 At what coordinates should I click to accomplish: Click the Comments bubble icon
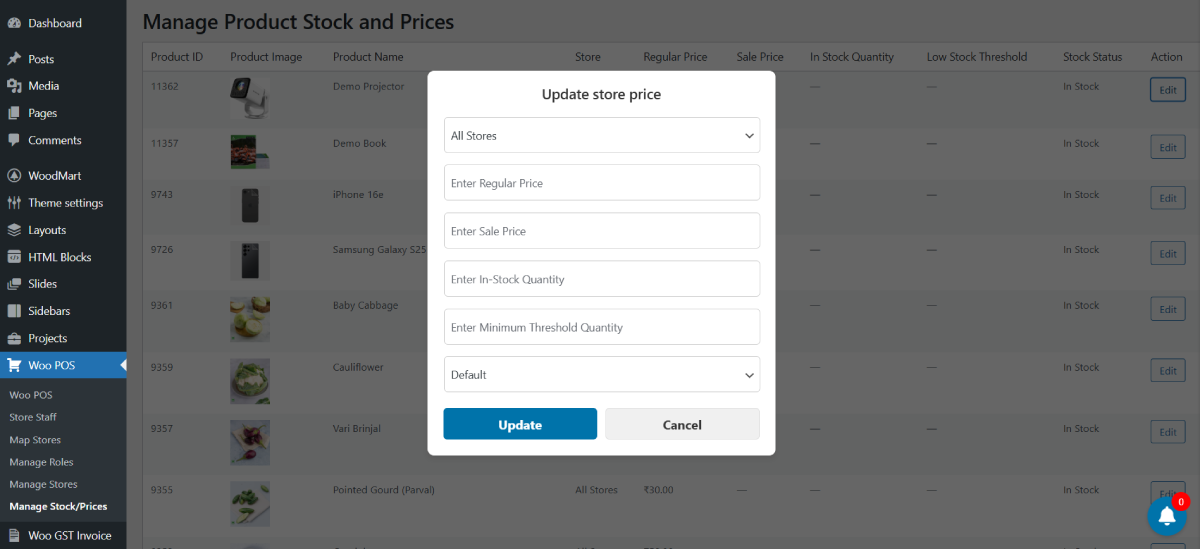14,140
